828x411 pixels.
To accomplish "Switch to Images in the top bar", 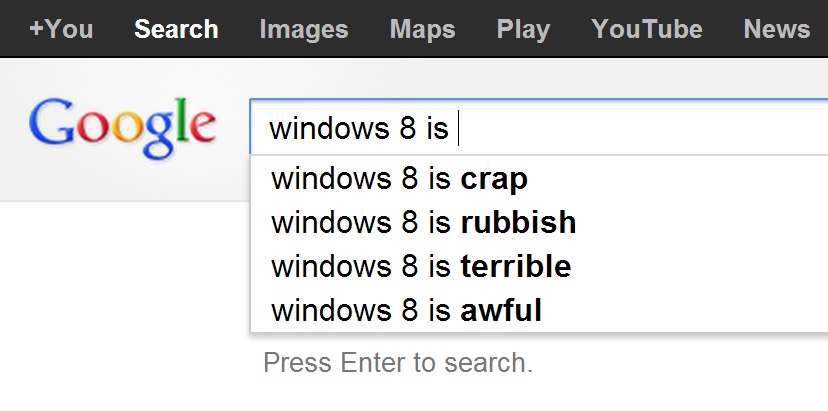I will pyautogui.click(x=303, y=29).
